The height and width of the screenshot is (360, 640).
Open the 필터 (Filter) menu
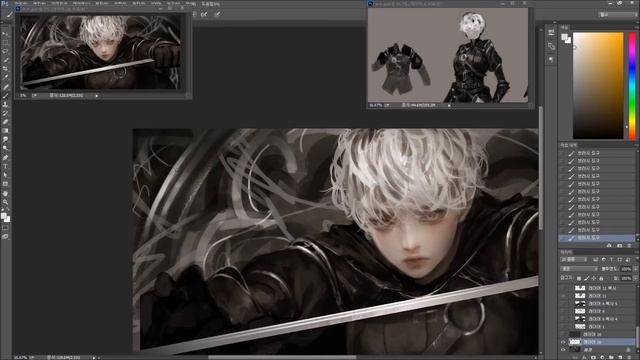(139, 3)
